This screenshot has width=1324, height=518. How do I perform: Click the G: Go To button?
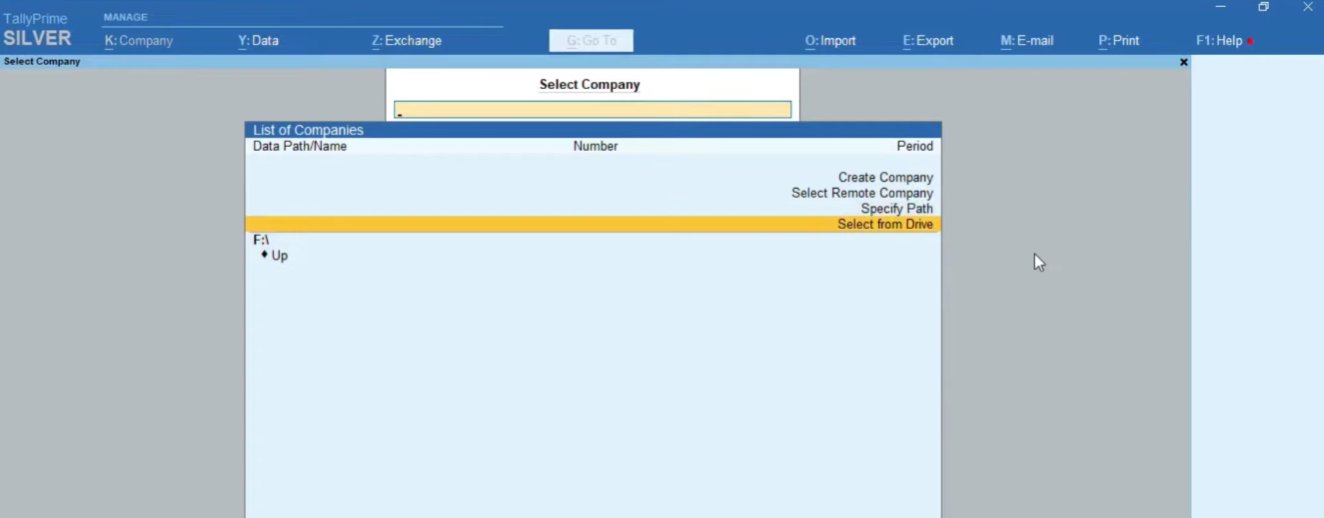[x=591, y=41]
